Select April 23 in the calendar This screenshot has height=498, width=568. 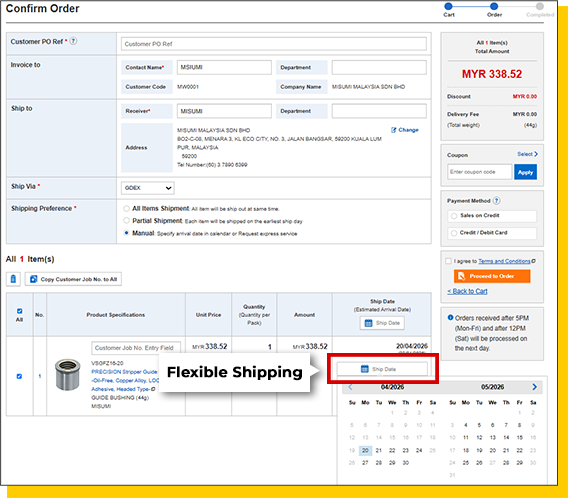(x=405, y=450)
